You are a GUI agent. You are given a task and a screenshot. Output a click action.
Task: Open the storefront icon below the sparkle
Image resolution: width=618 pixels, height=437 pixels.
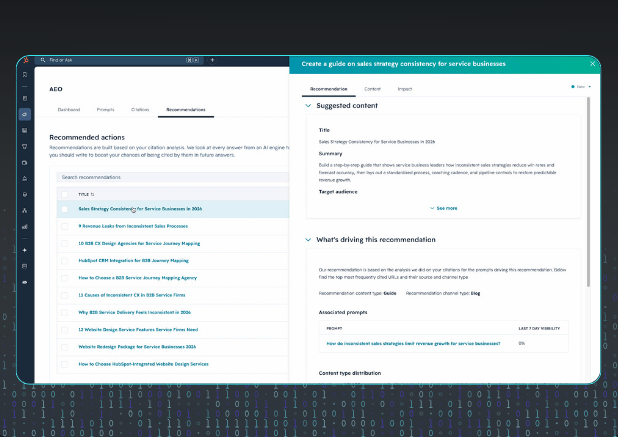tap(25, 266)
